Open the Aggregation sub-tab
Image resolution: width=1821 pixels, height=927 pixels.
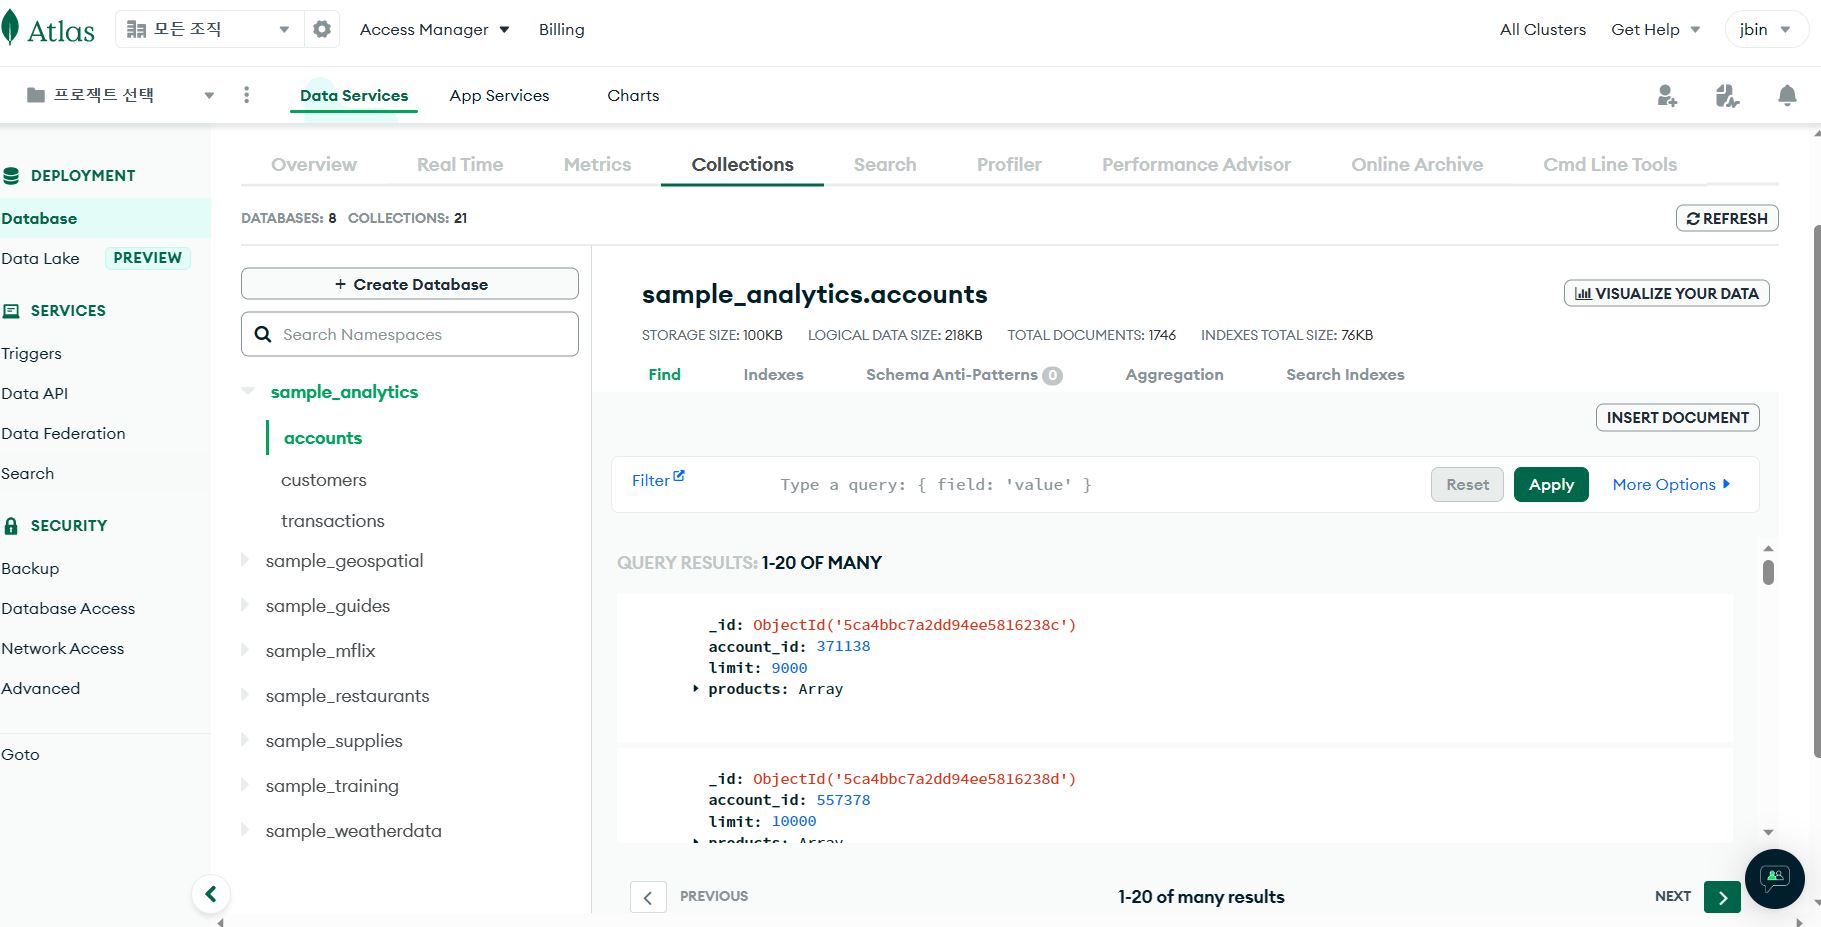(x=1174, y=374)
